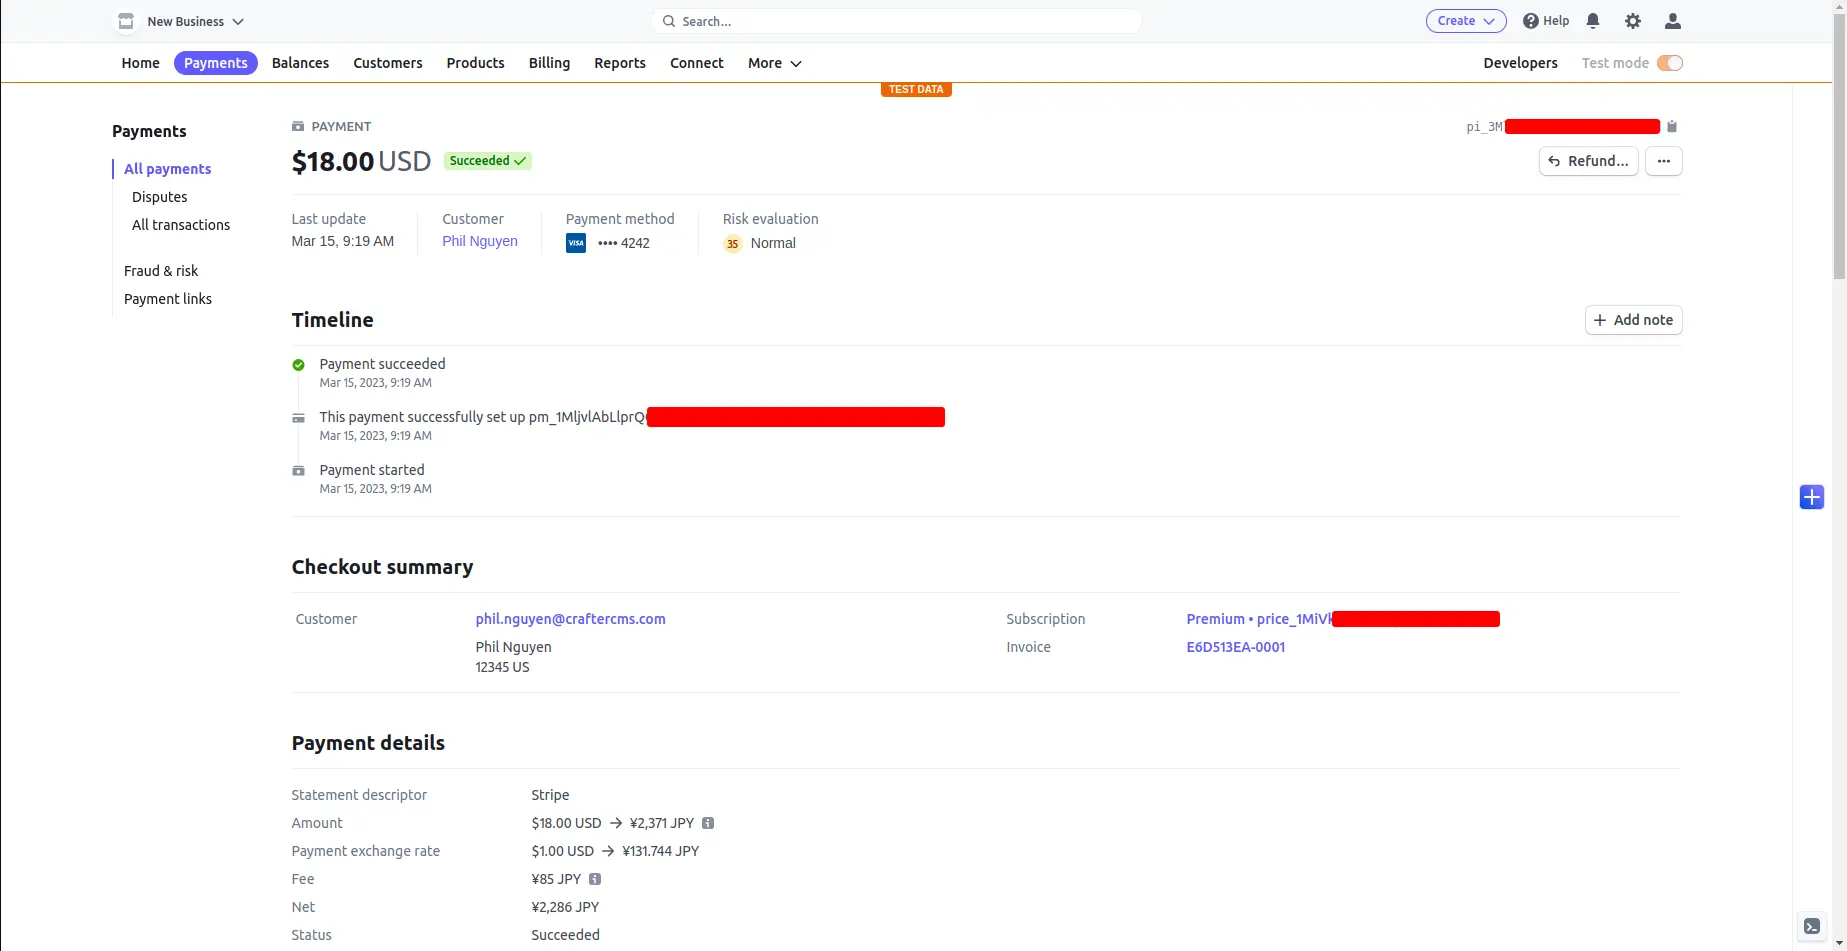
Task: Click the notifications bell icon
Action: (1593, 21)
